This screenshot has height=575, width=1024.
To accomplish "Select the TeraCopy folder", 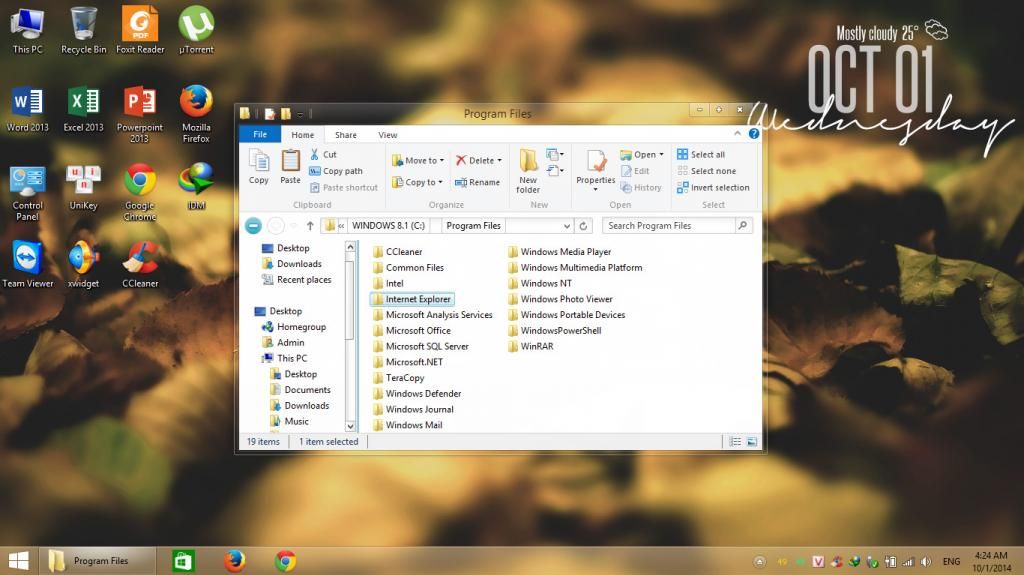I will (x=398, y=378).
